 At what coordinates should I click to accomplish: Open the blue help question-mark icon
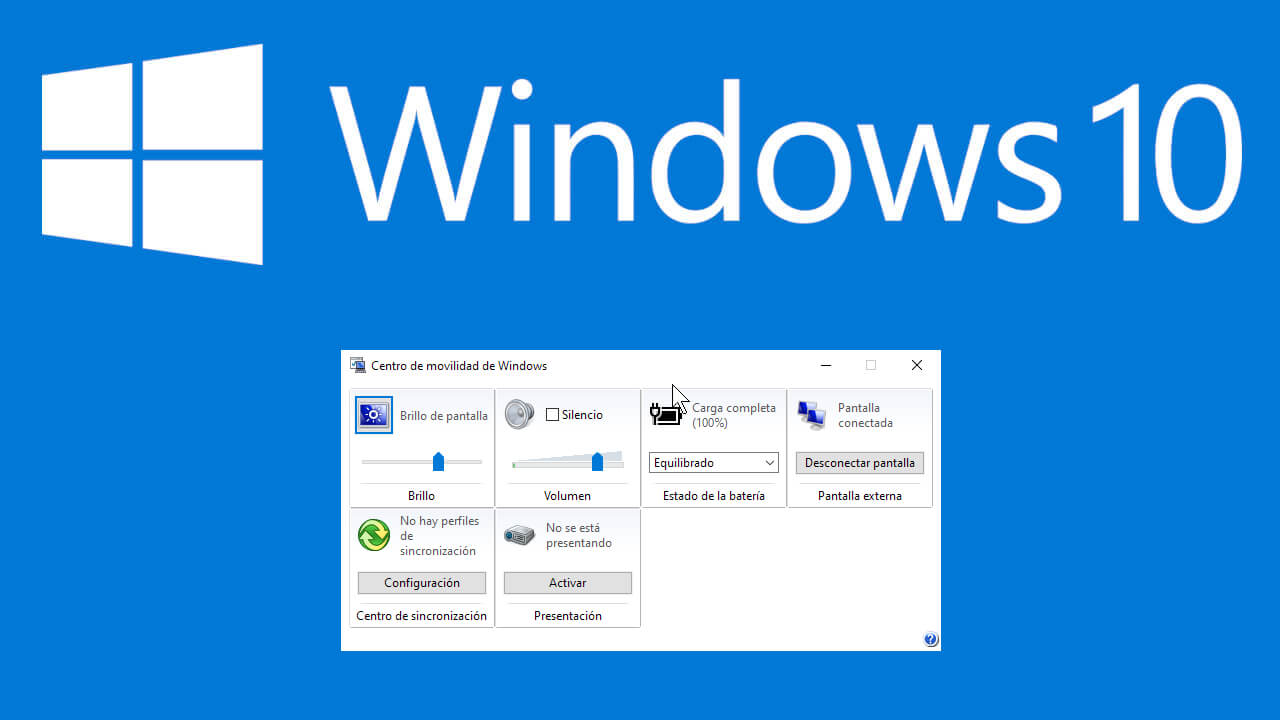[x=931, y=640]
